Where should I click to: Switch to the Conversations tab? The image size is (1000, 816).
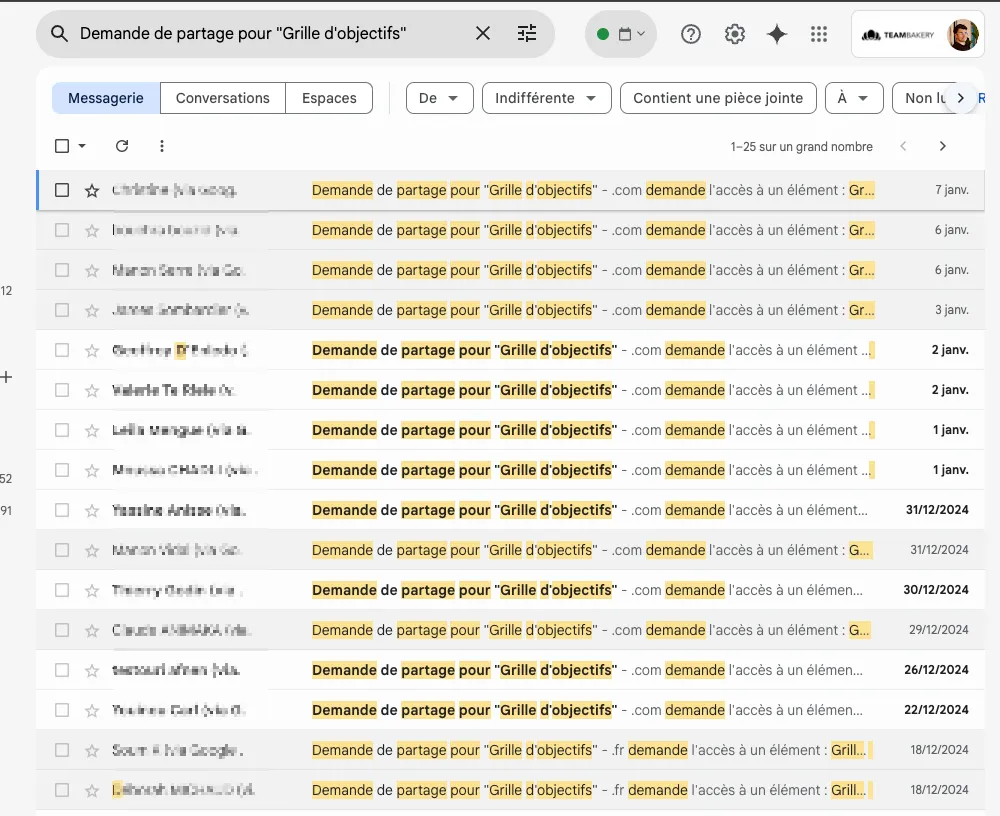point(223,98)
